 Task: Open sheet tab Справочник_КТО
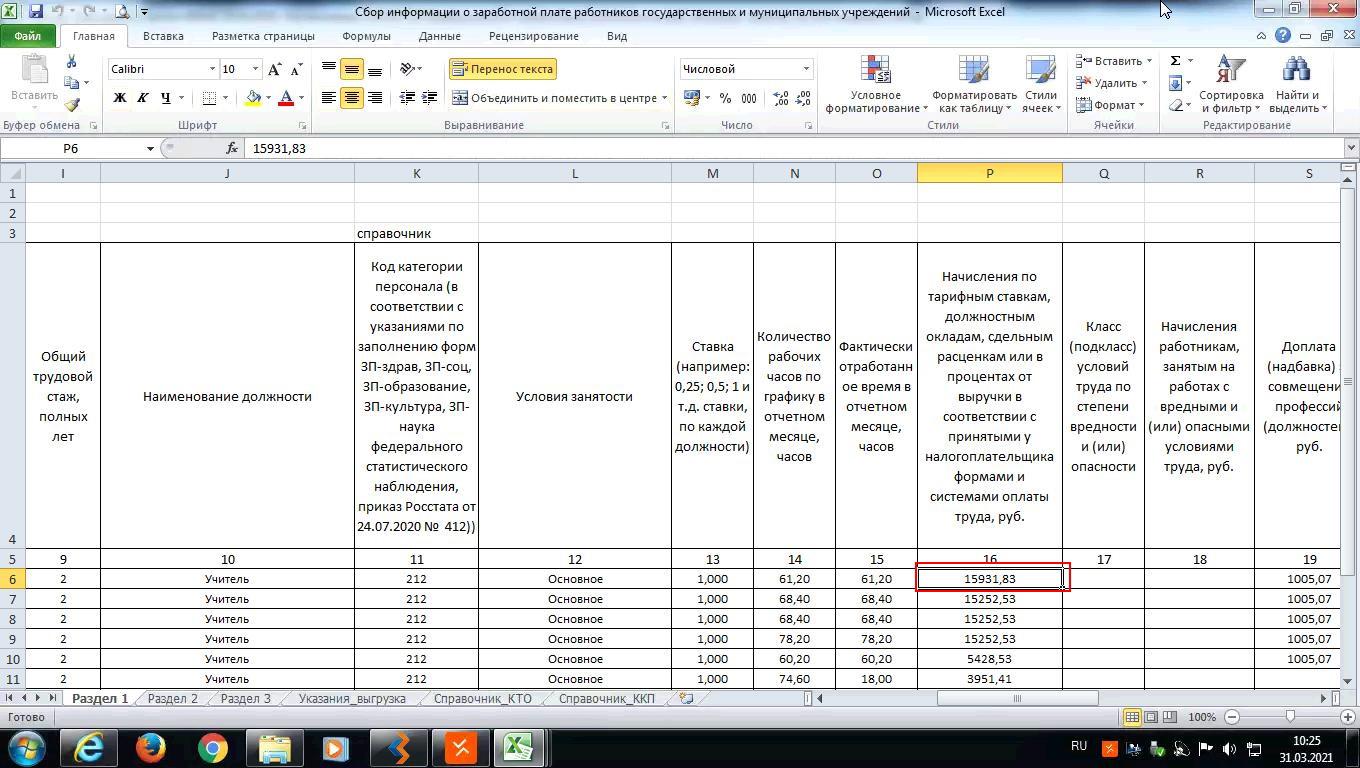[x=483, y=699]
